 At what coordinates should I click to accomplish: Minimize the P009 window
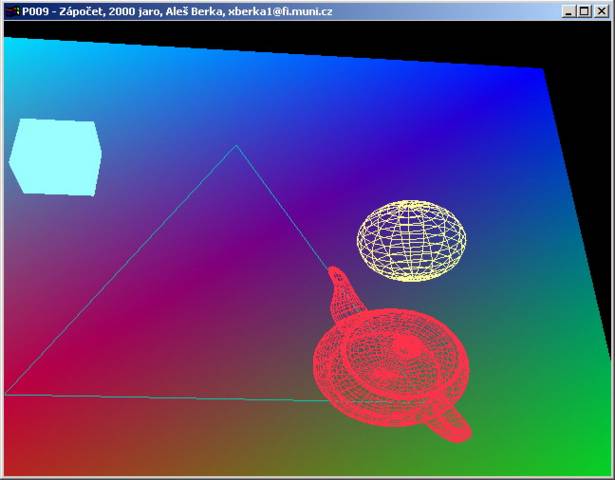[568, 11]
